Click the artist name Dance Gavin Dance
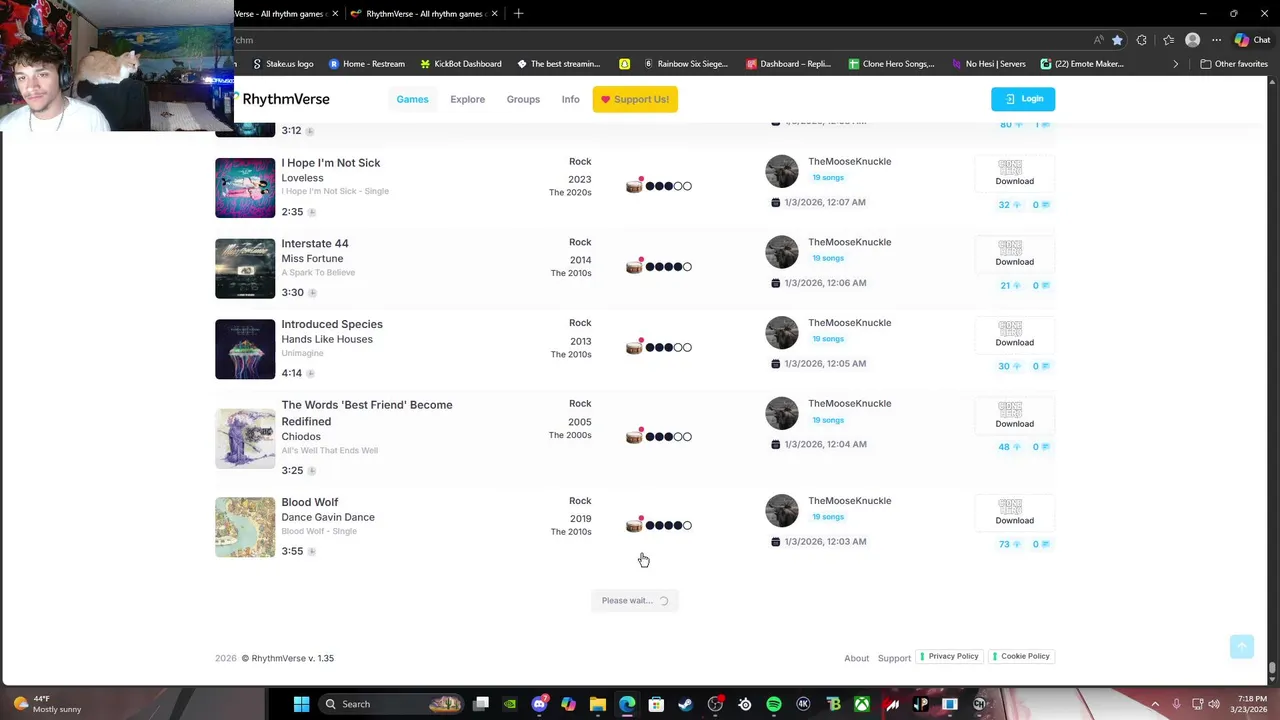The height and width of the screenshot is (720, 1280). 328,517
